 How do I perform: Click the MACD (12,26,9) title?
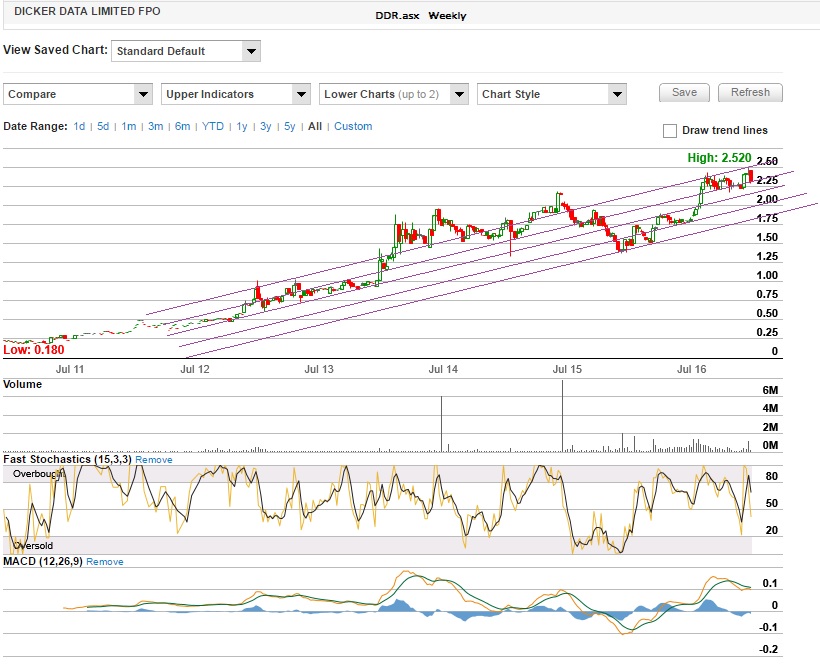tap(43, 561)
